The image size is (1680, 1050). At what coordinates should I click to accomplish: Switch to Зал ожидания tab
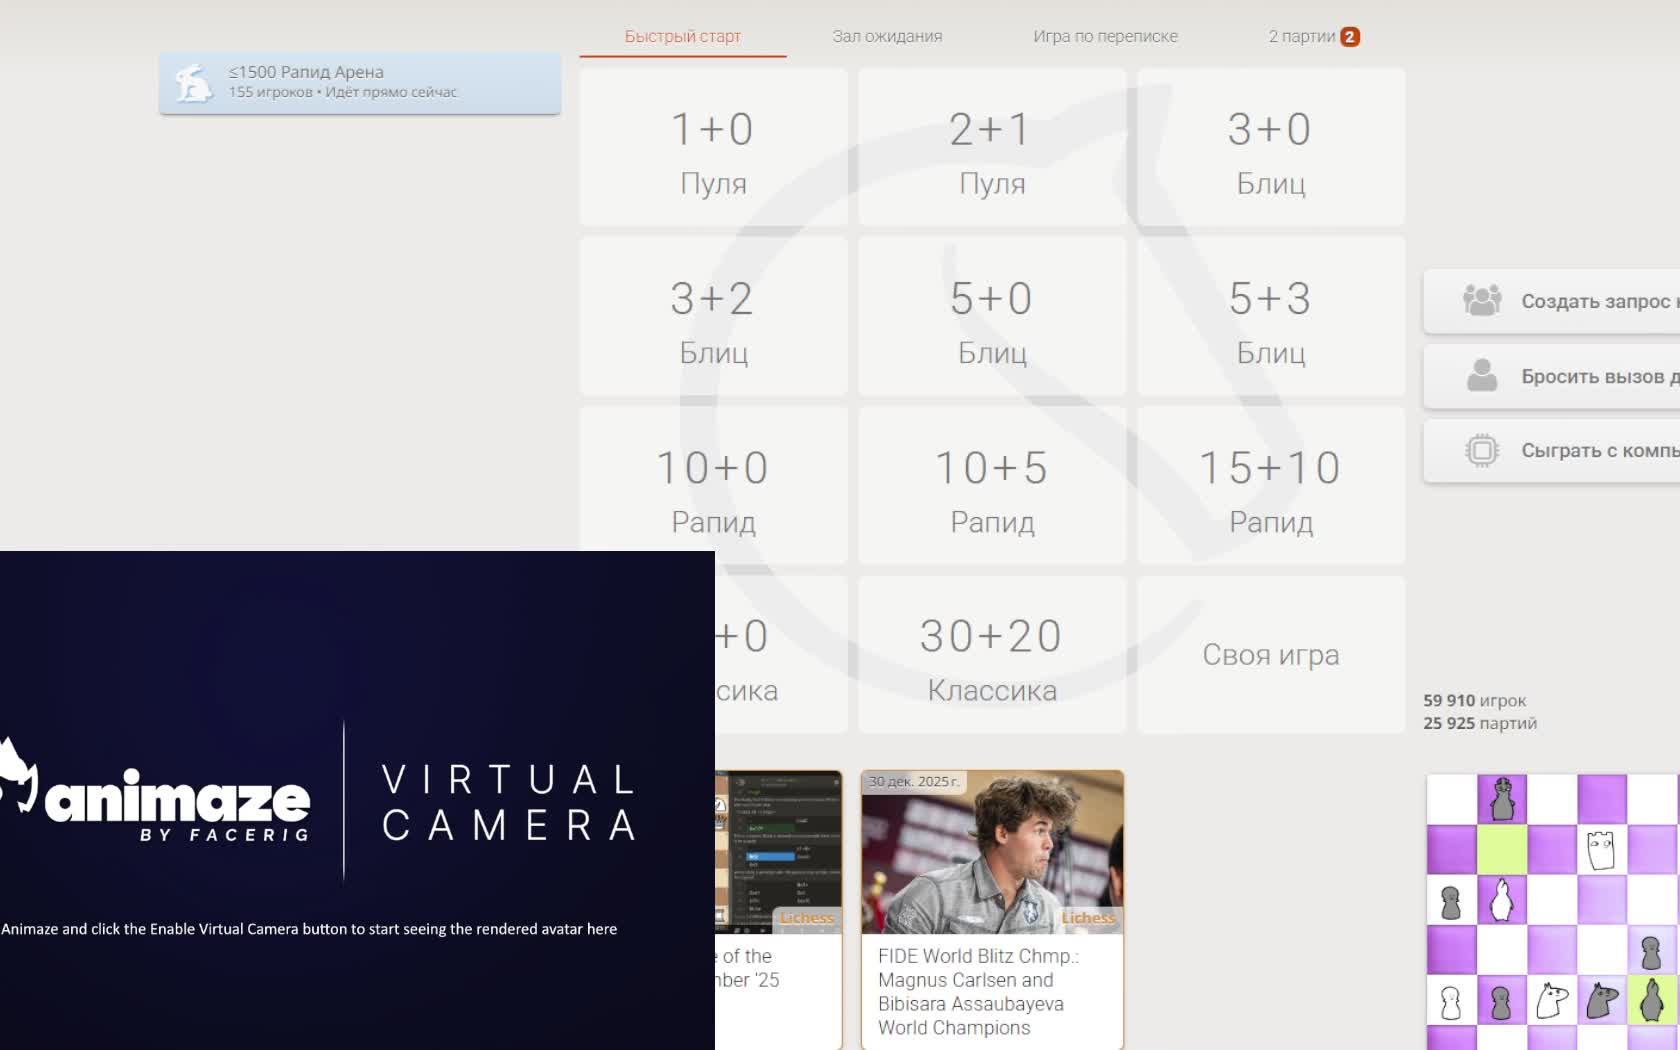click(x=887, y=37)
